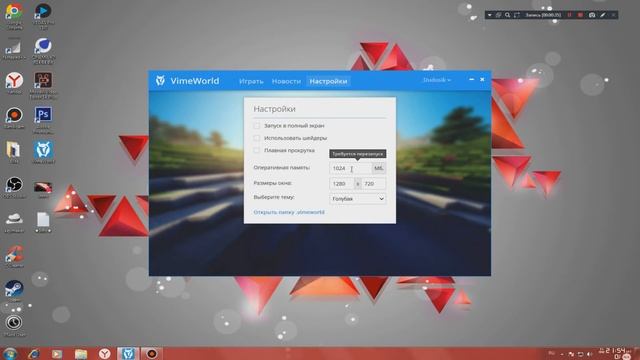Pause recording in recorder toolbar
Image resolution: width=640 pixels, height=360 pixels.
[569, 15]
